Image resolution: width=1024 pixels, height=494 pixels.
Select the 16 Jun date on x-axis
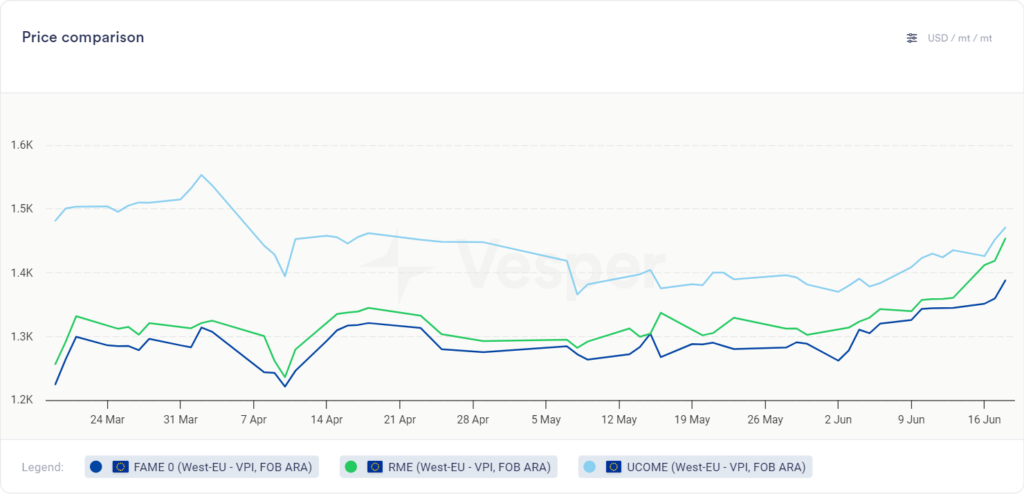pyautogui.click(x=985, y=419)
